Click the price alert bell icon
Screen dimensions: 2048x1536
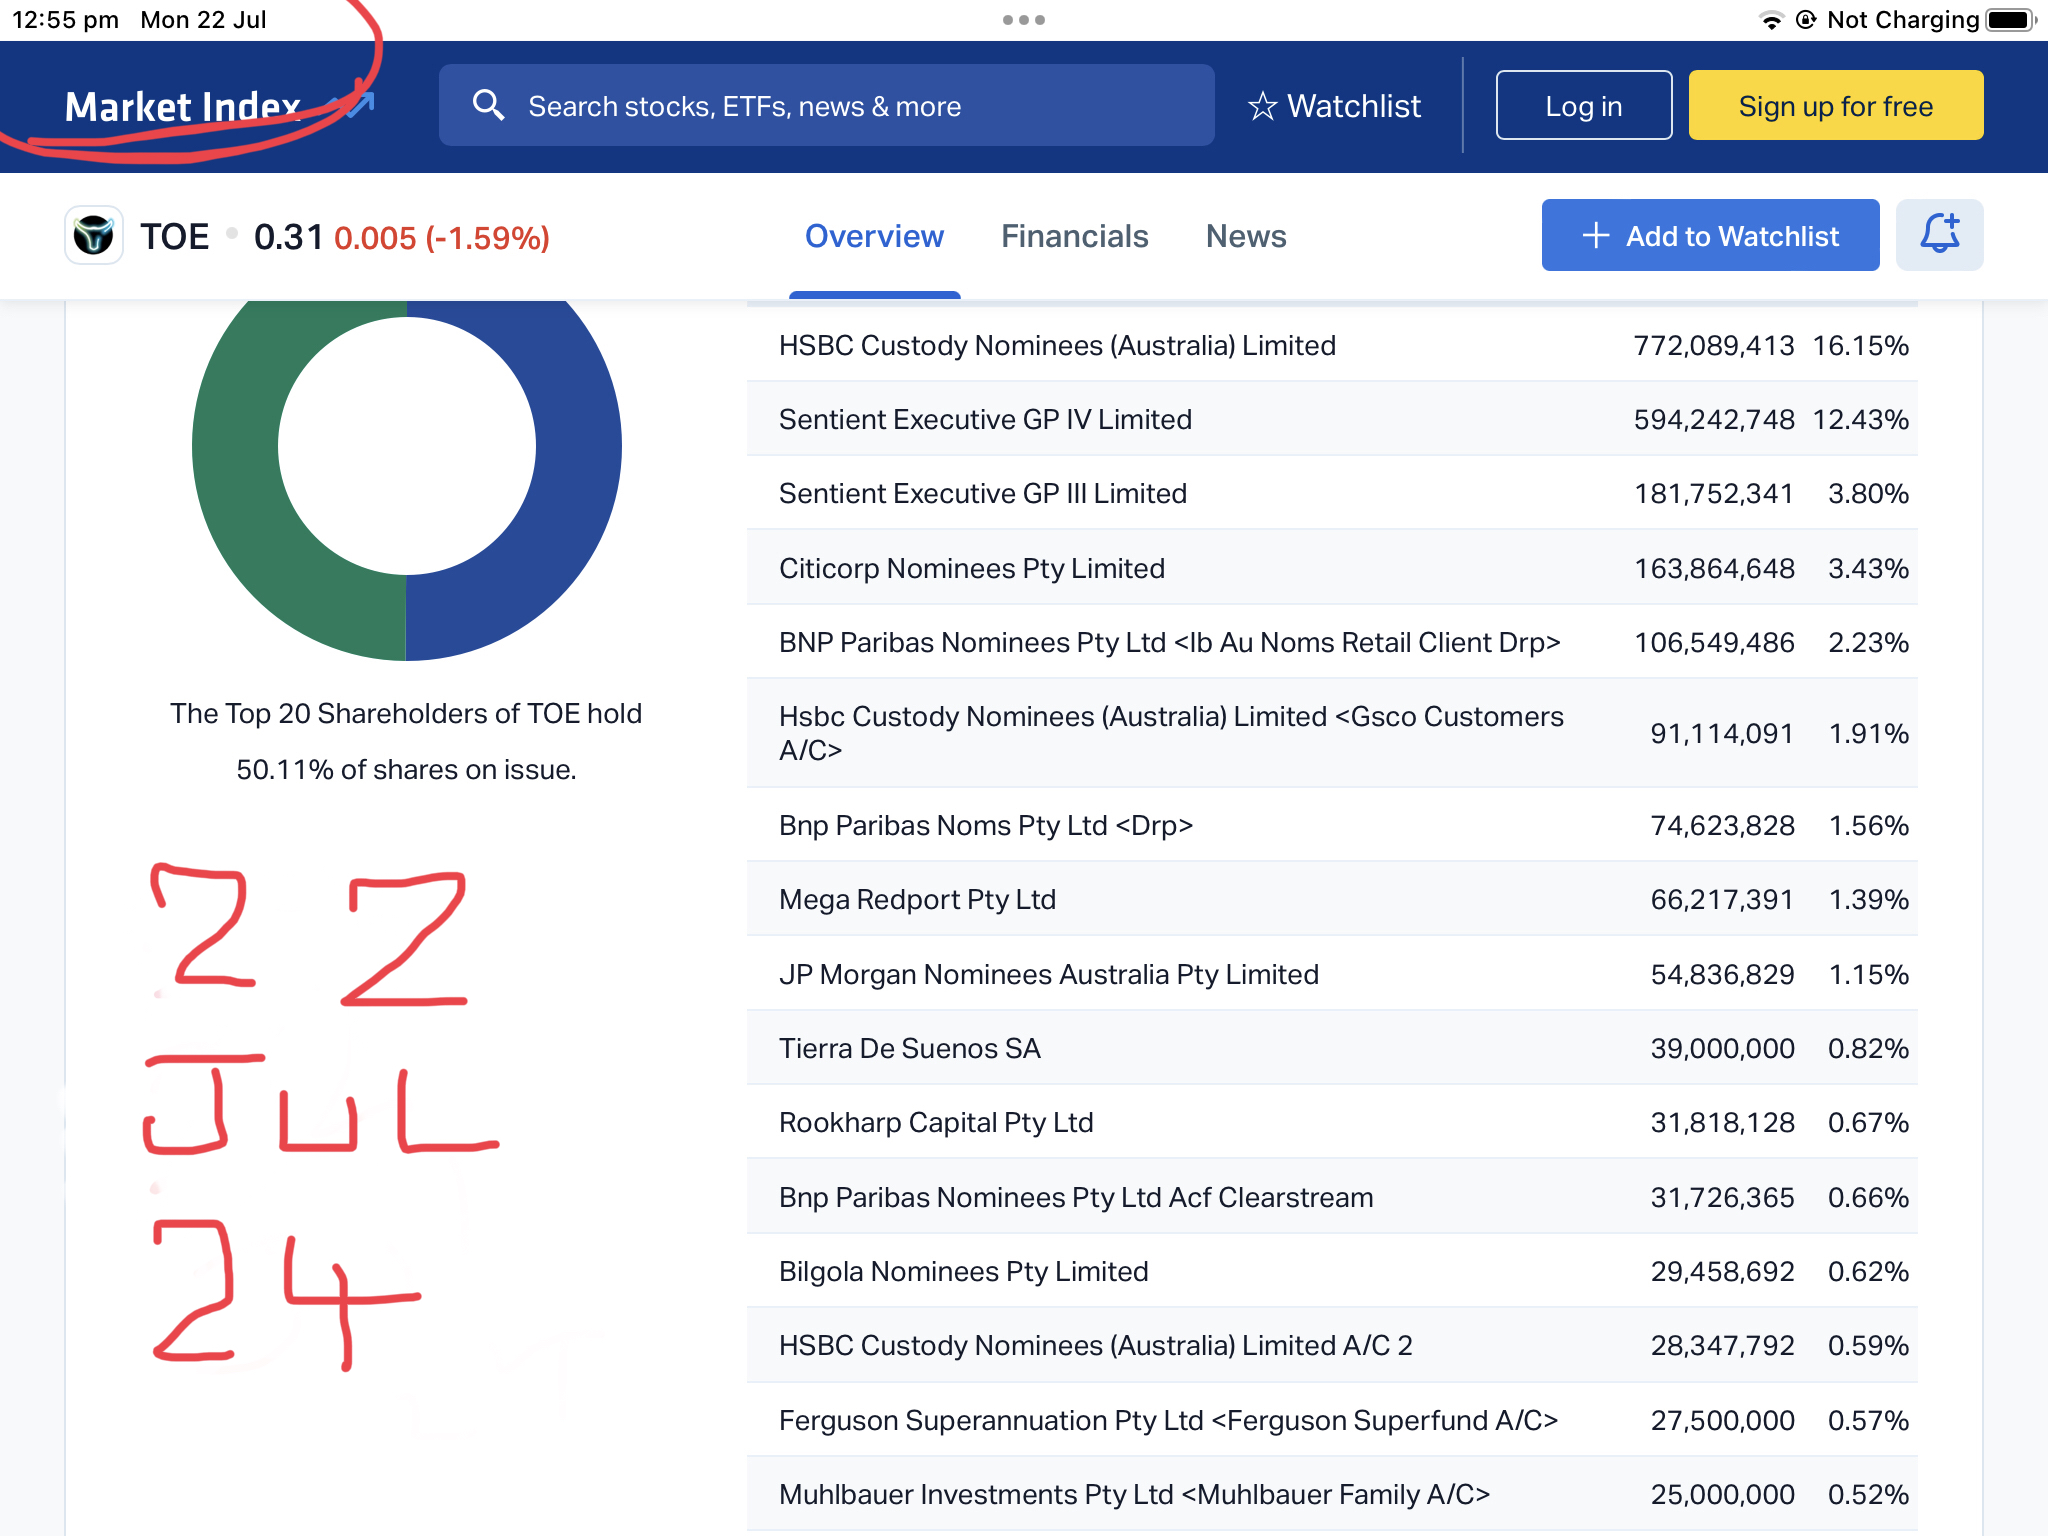1939,235
